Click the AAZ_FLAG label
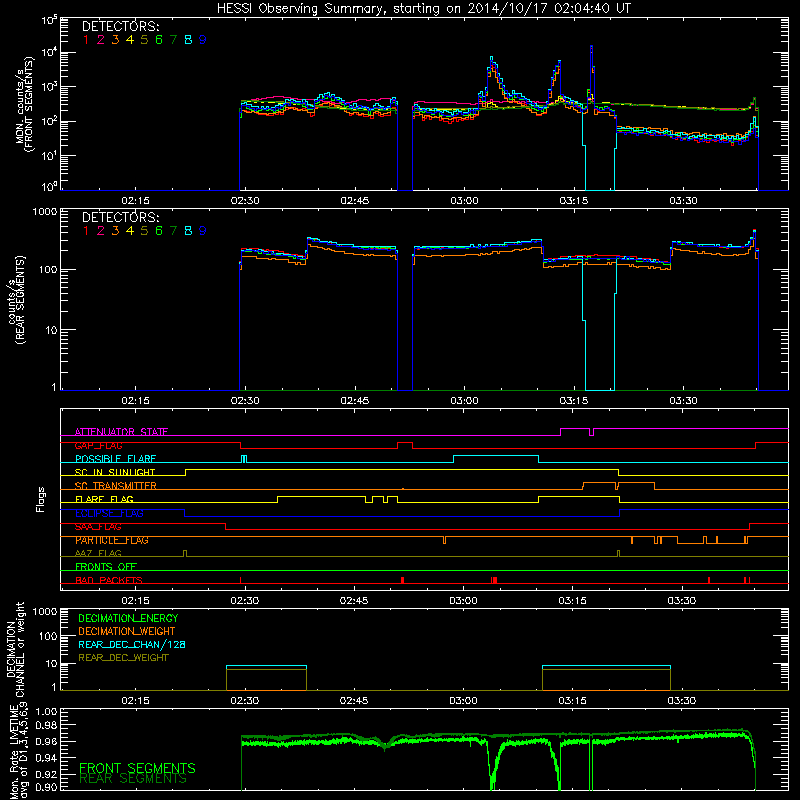The width and height of the screenshot is (800, 800). tap(98, 553)
